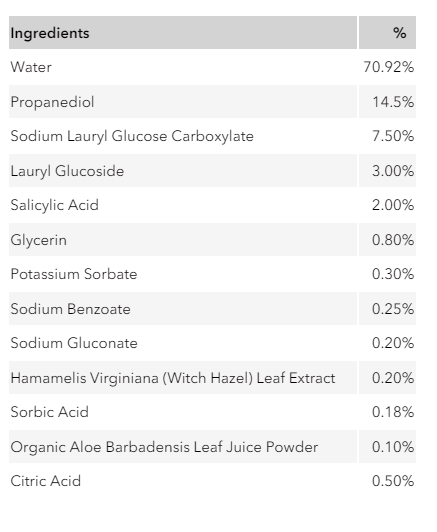Select the Propanediol row
The width and height of the screenshot is (437, 532).
click(212, 102)
